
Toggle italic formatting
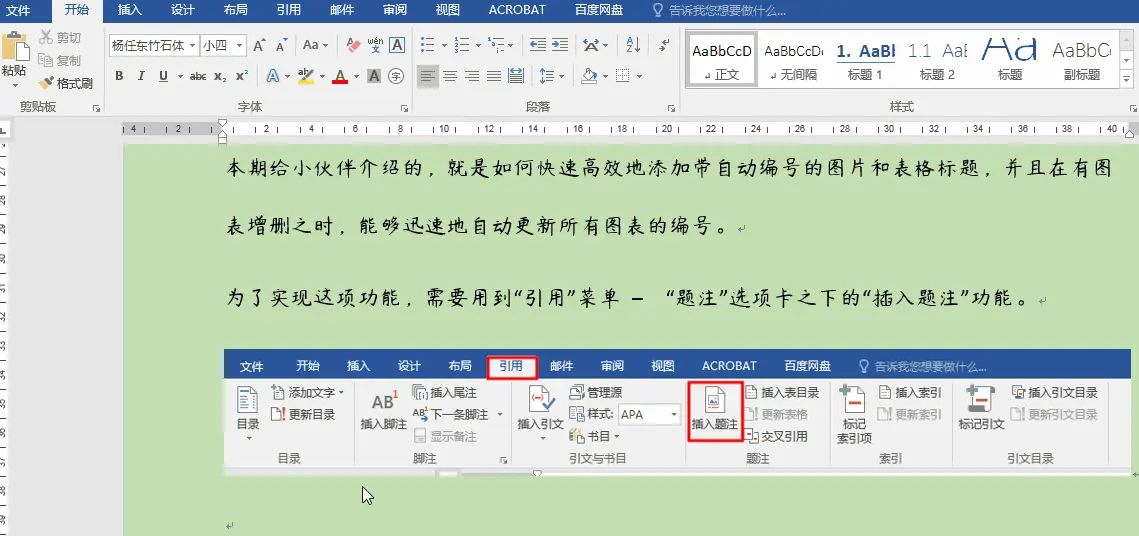[141, 76]
